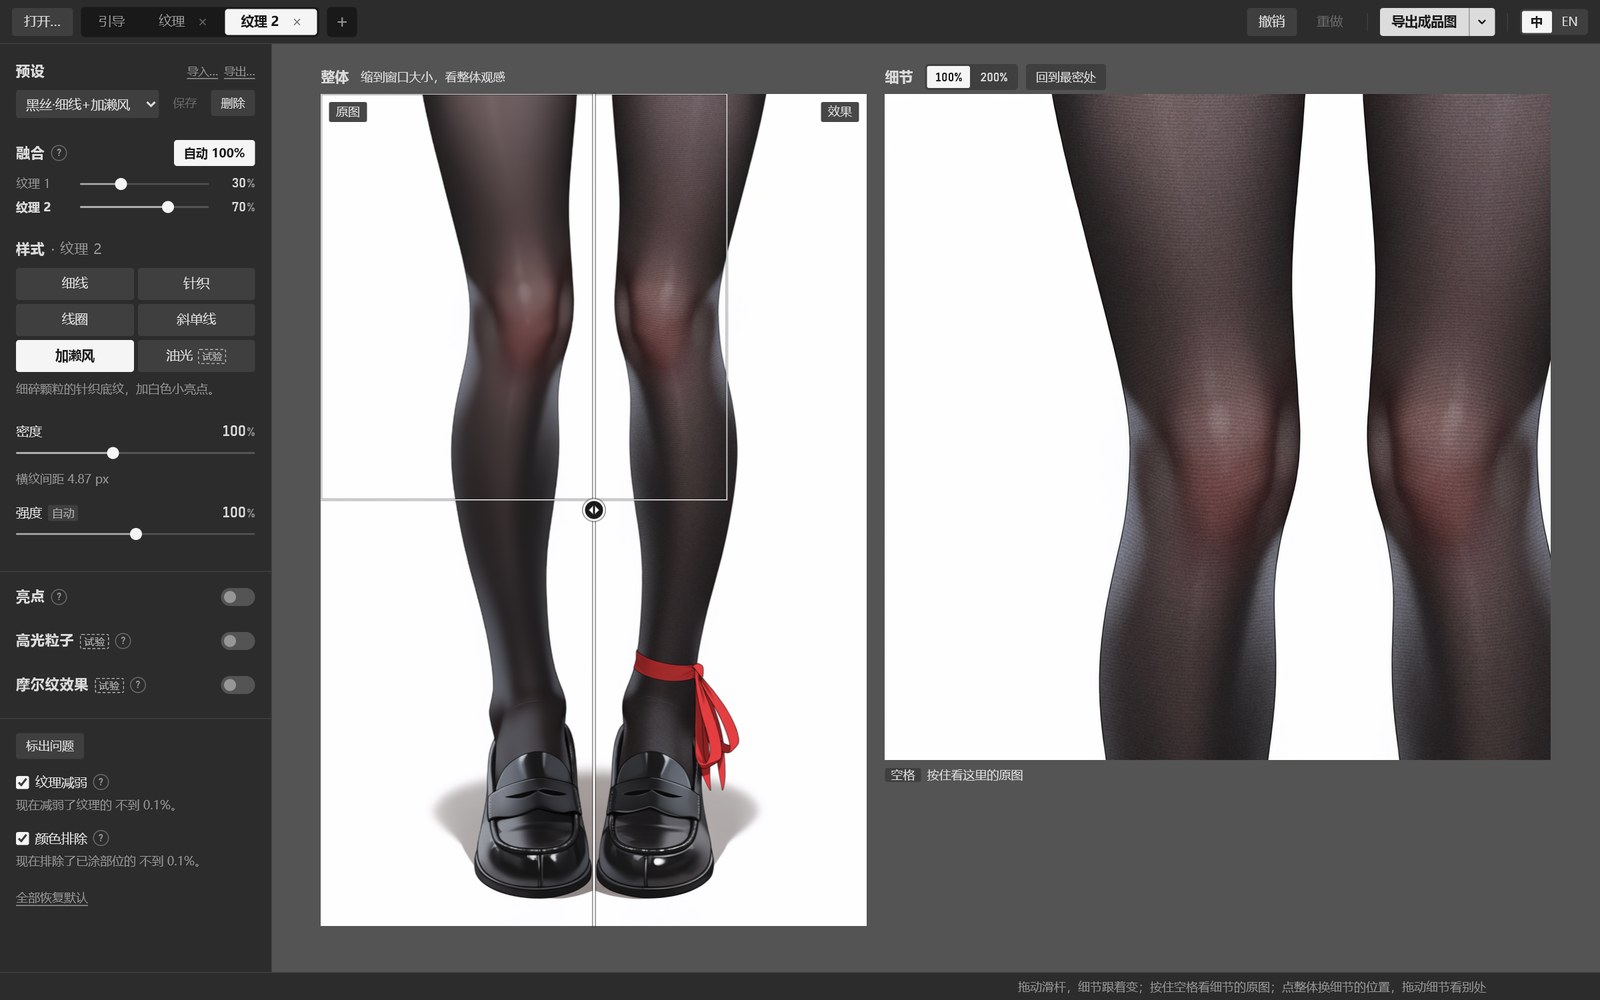Viewport: 1600px width, 1000px height.
Task: Click the 导入... link
Action: 202,72
